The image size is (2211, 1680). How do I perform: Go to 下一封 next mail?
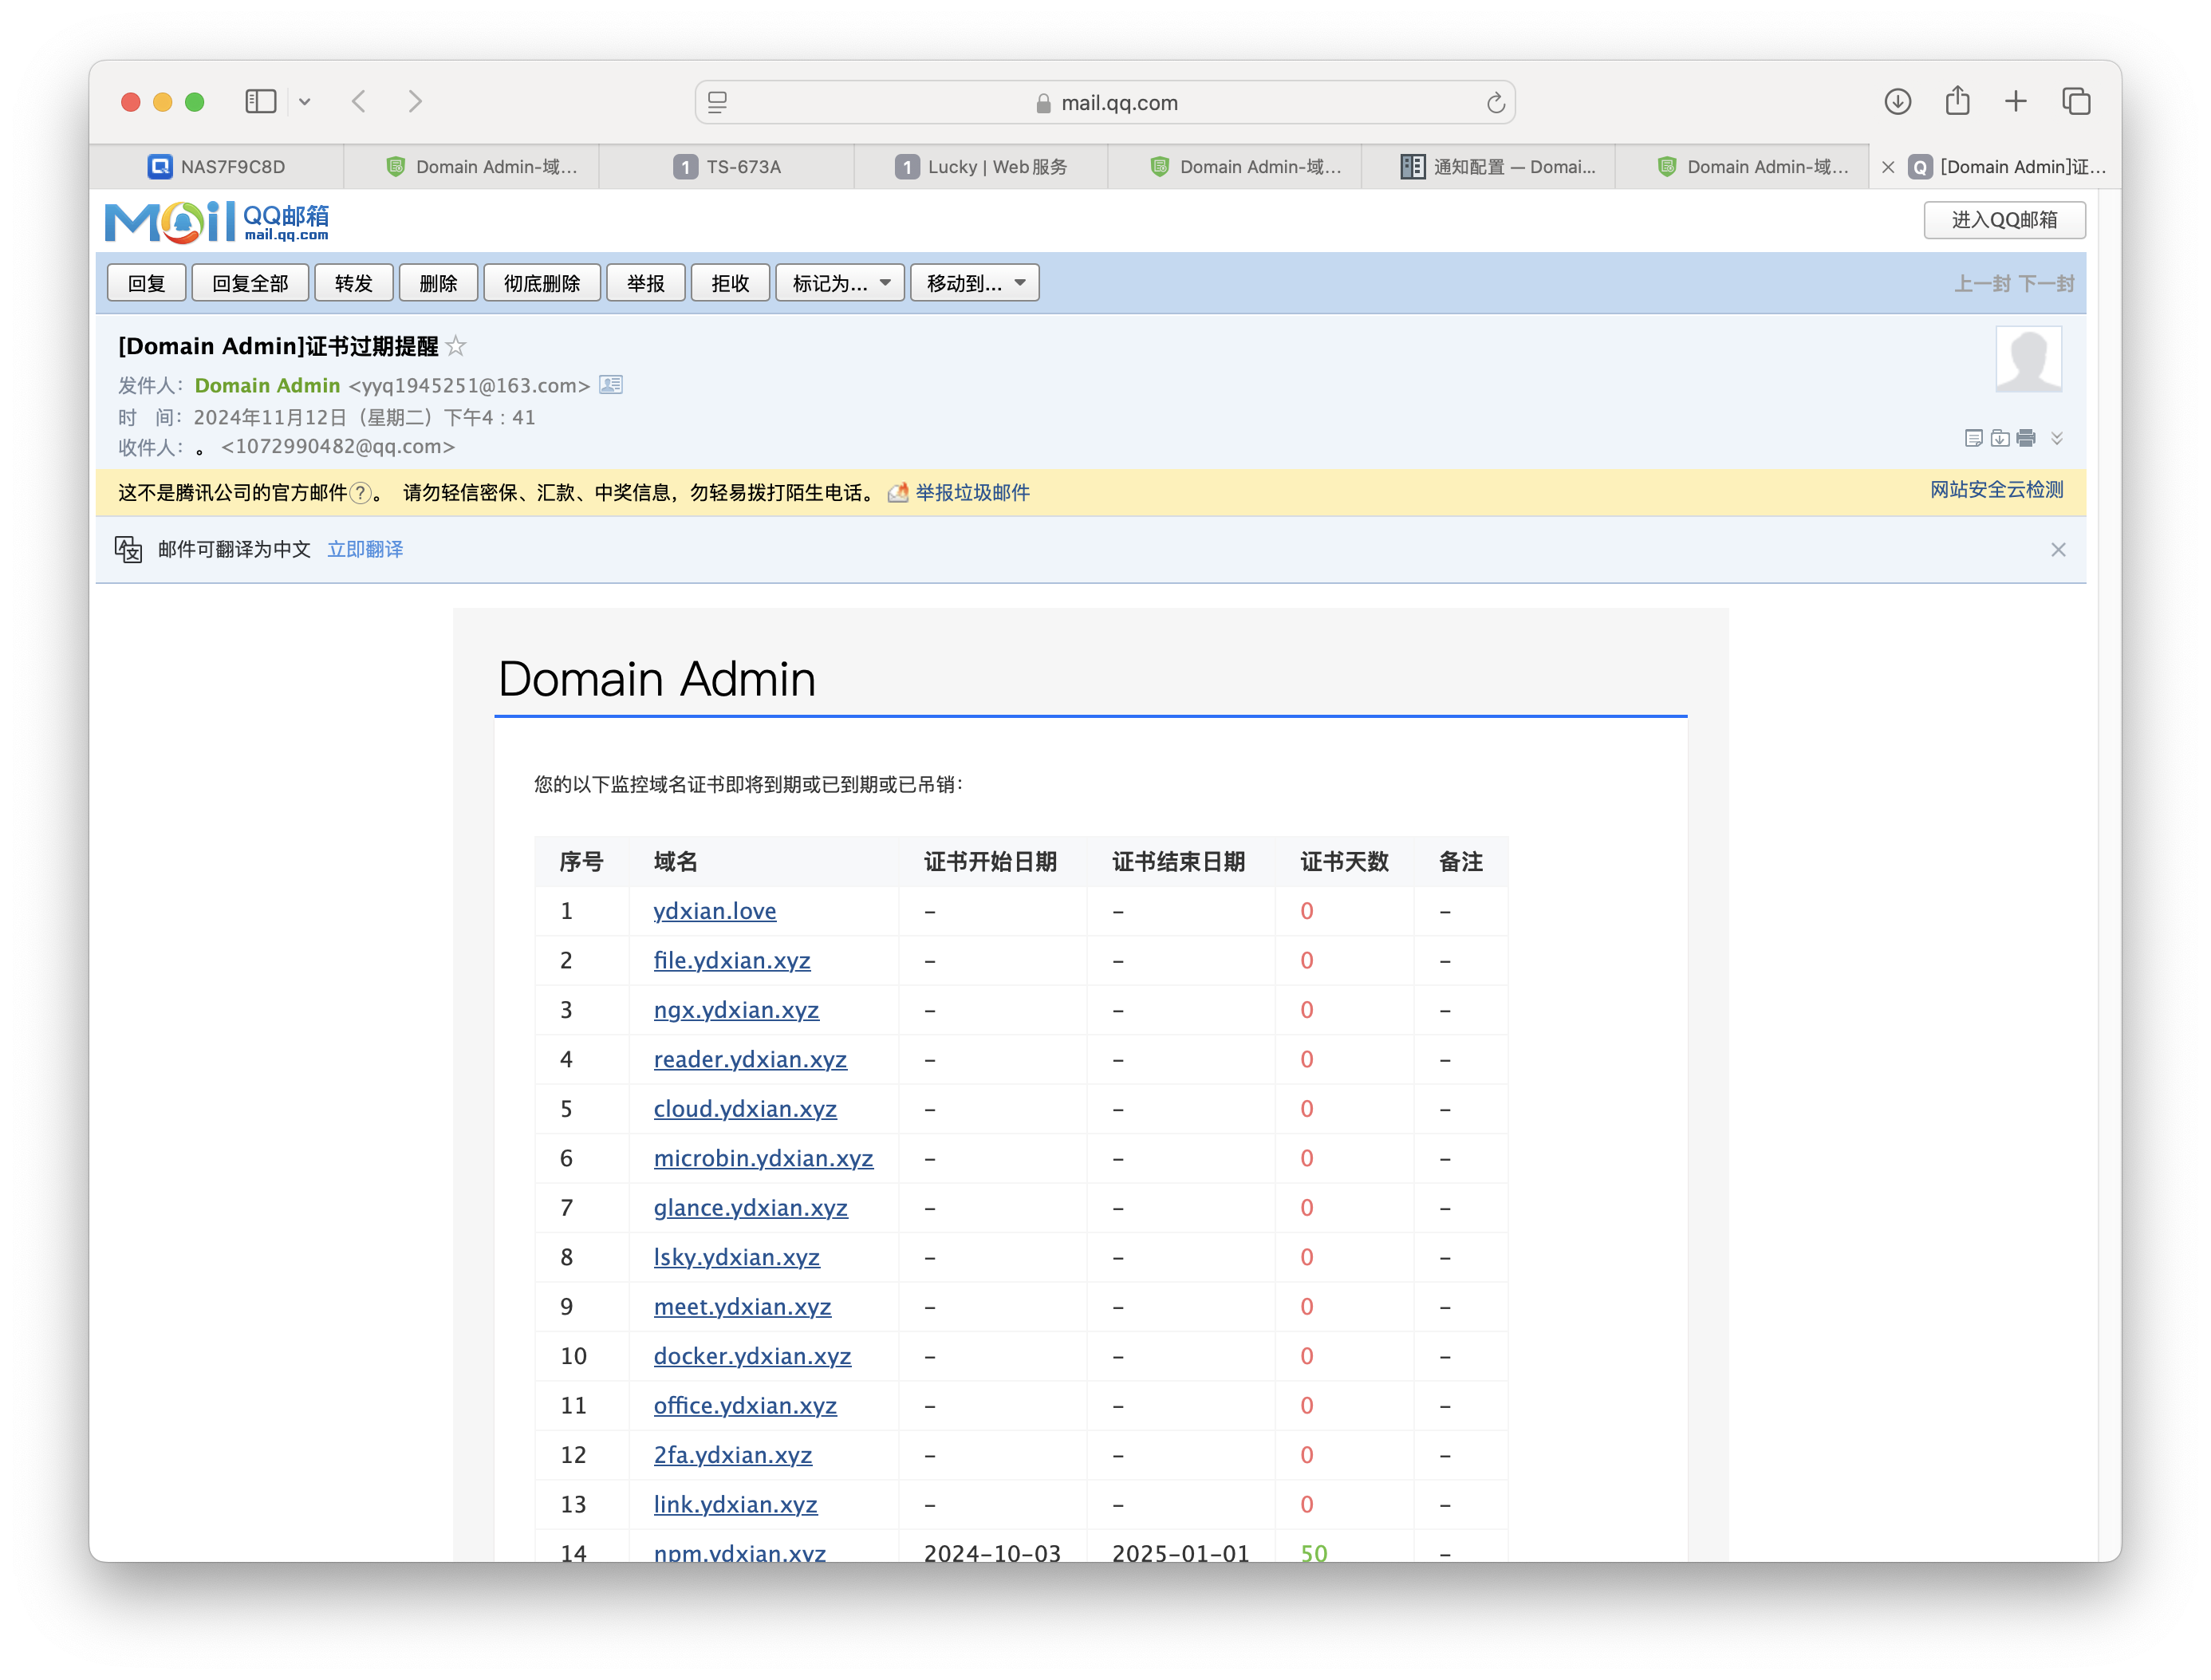[2045, 284]
